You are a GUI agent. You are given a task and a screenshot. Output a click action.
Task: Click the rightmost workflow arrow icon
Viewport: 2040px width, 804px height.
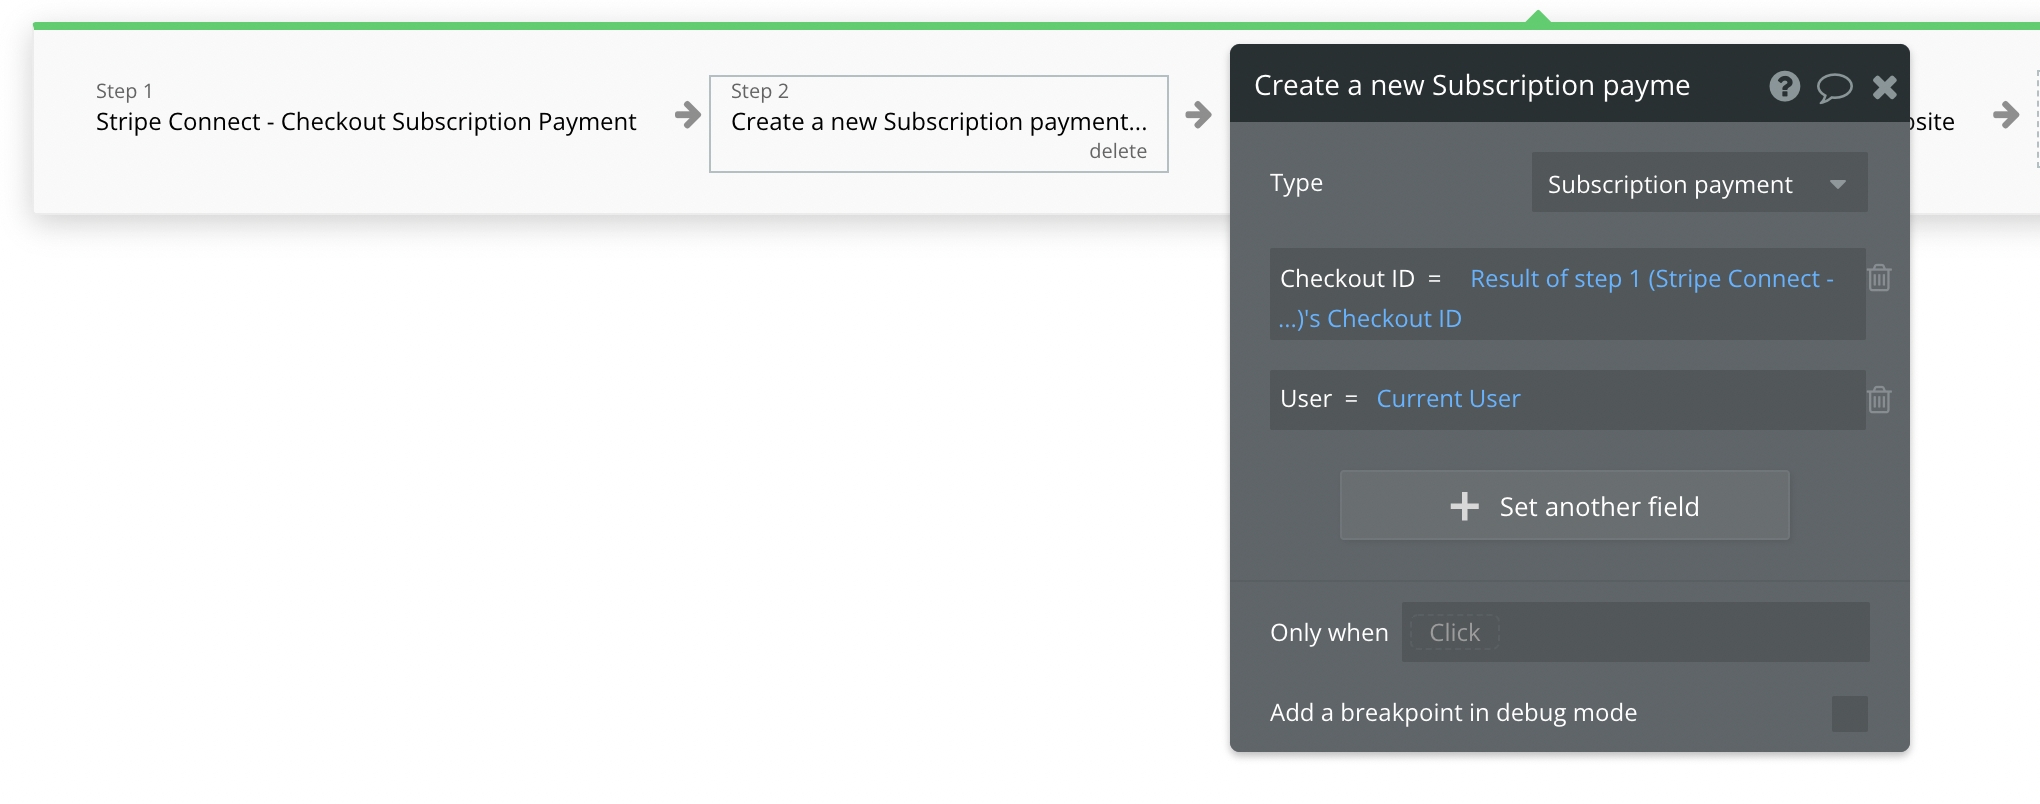(2006, 115)
